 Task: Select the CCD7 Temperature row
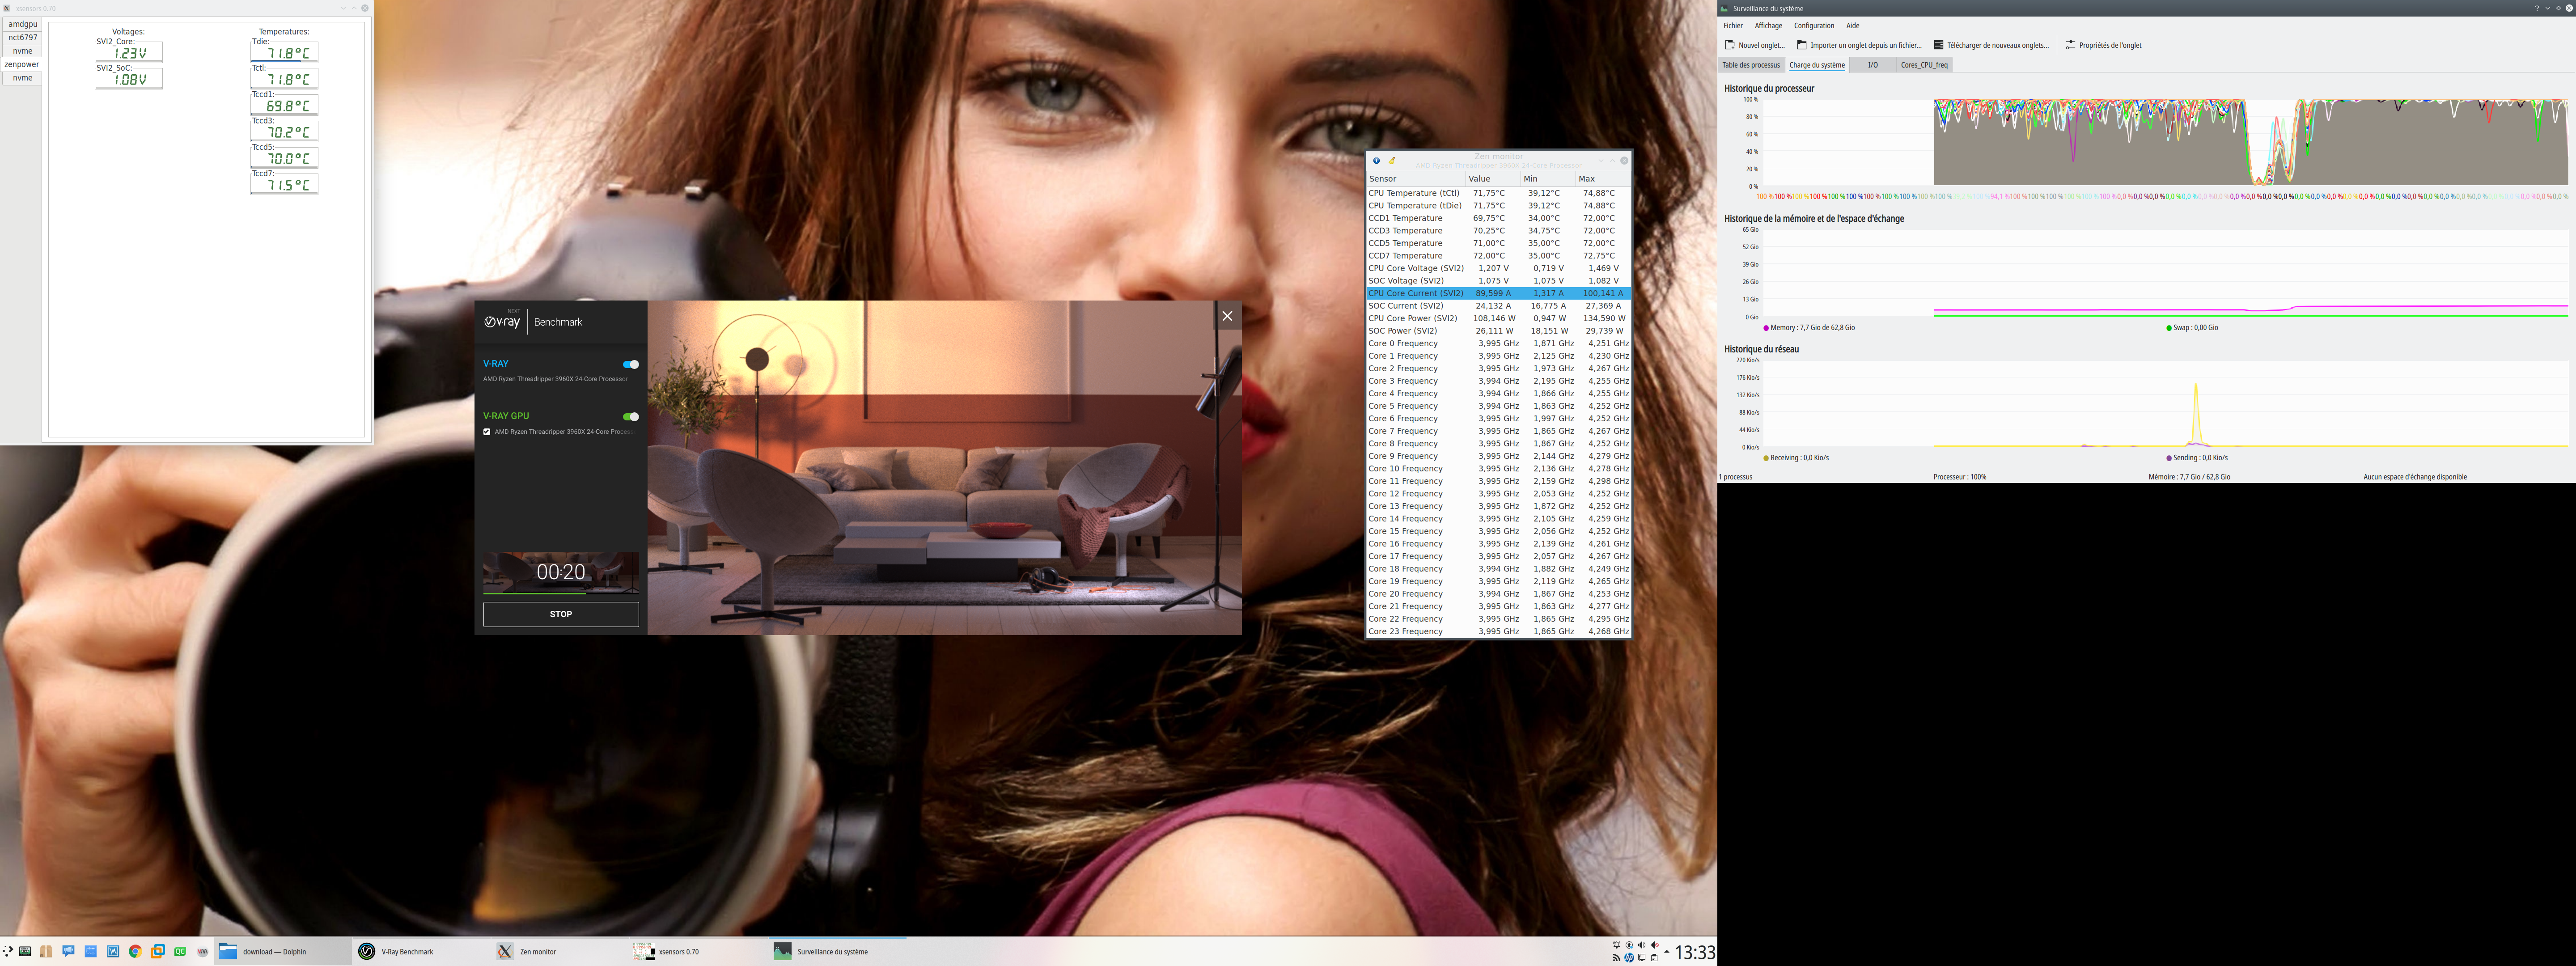click(1499, 256)
